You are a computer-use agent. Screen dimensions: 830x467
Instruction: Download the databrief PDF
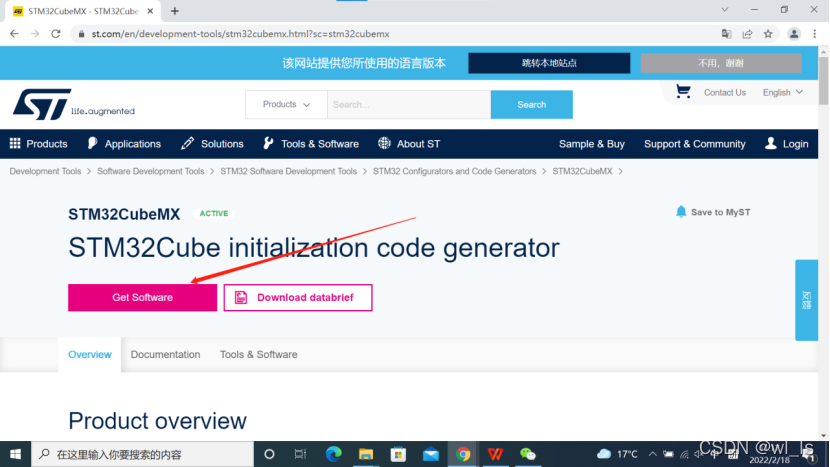[x=298, y=298]
